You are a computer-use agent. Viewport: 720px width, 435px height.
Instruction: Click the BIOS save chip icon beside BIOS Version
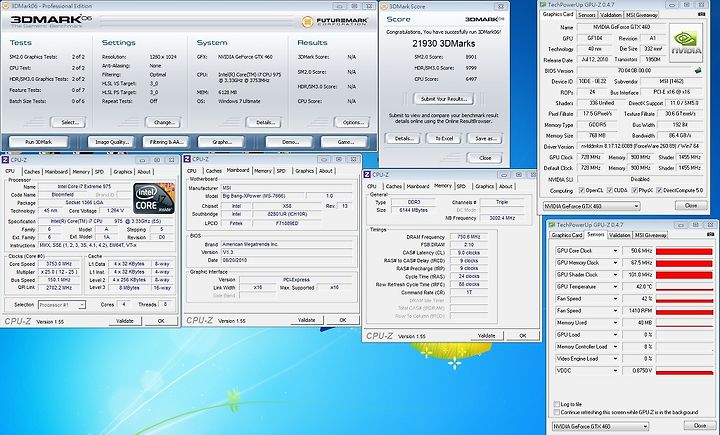(x=698, y=71)
